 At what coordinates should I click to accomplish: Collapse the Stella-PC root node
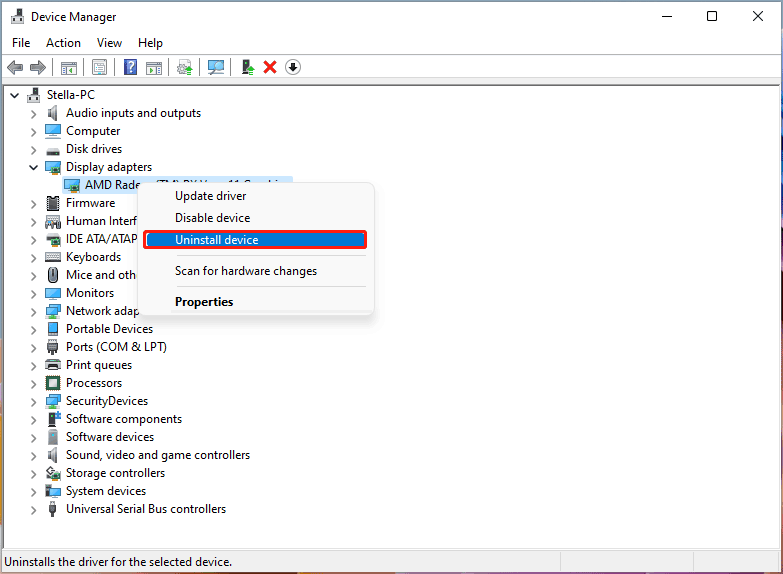(15, 95)
